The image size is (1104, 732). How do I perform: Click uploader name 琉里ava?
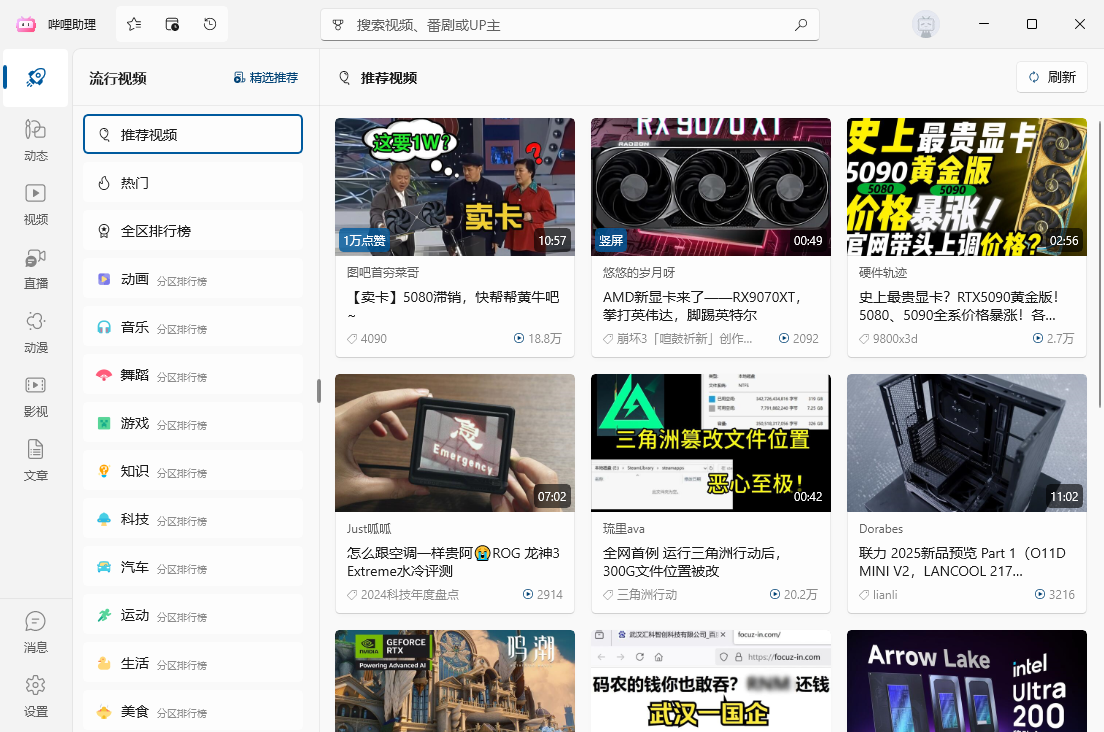(624, 529)
